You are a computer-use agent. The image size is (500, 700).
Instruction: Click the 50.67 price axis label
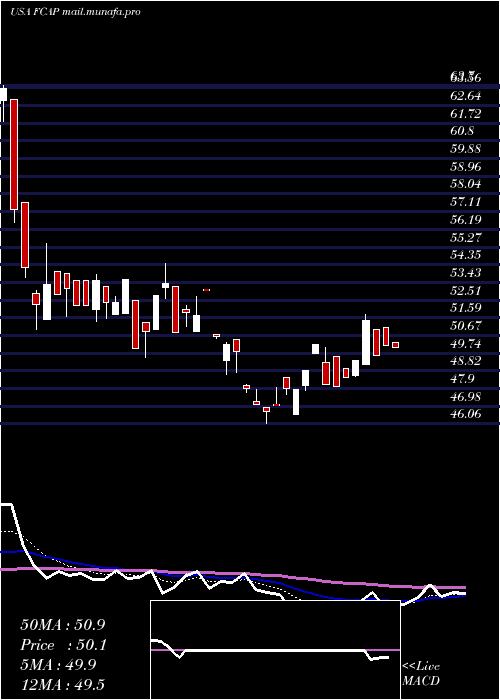point(465,326)
